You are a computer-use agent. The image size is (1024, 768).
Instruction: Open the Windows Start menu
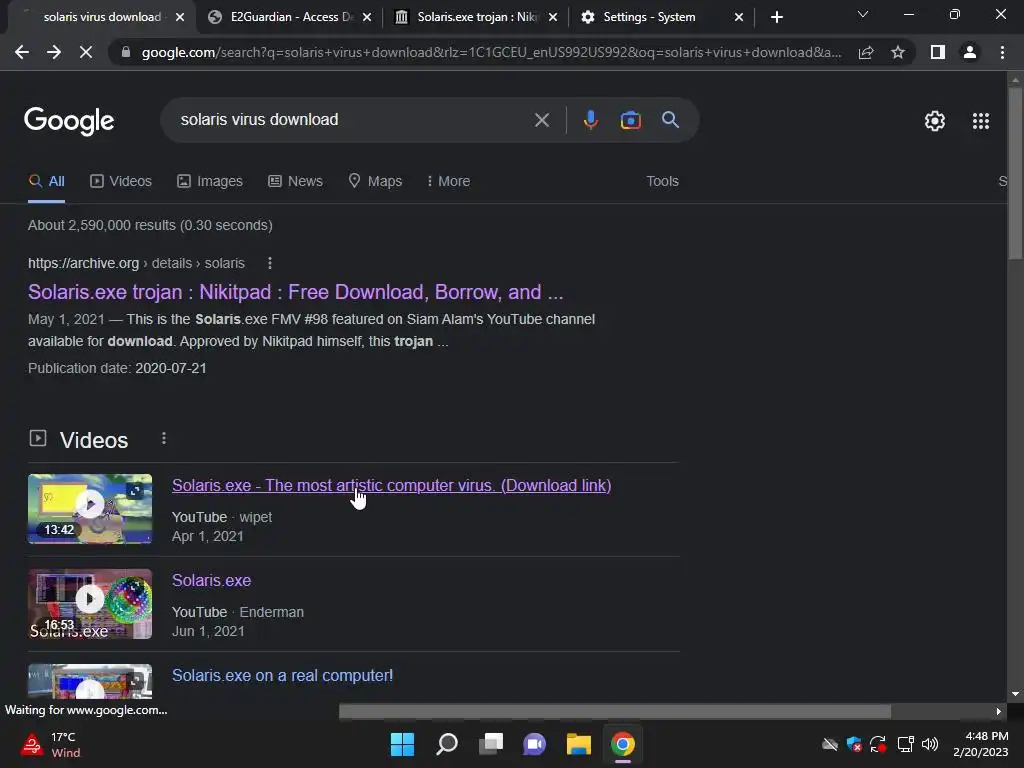point(402,744)
